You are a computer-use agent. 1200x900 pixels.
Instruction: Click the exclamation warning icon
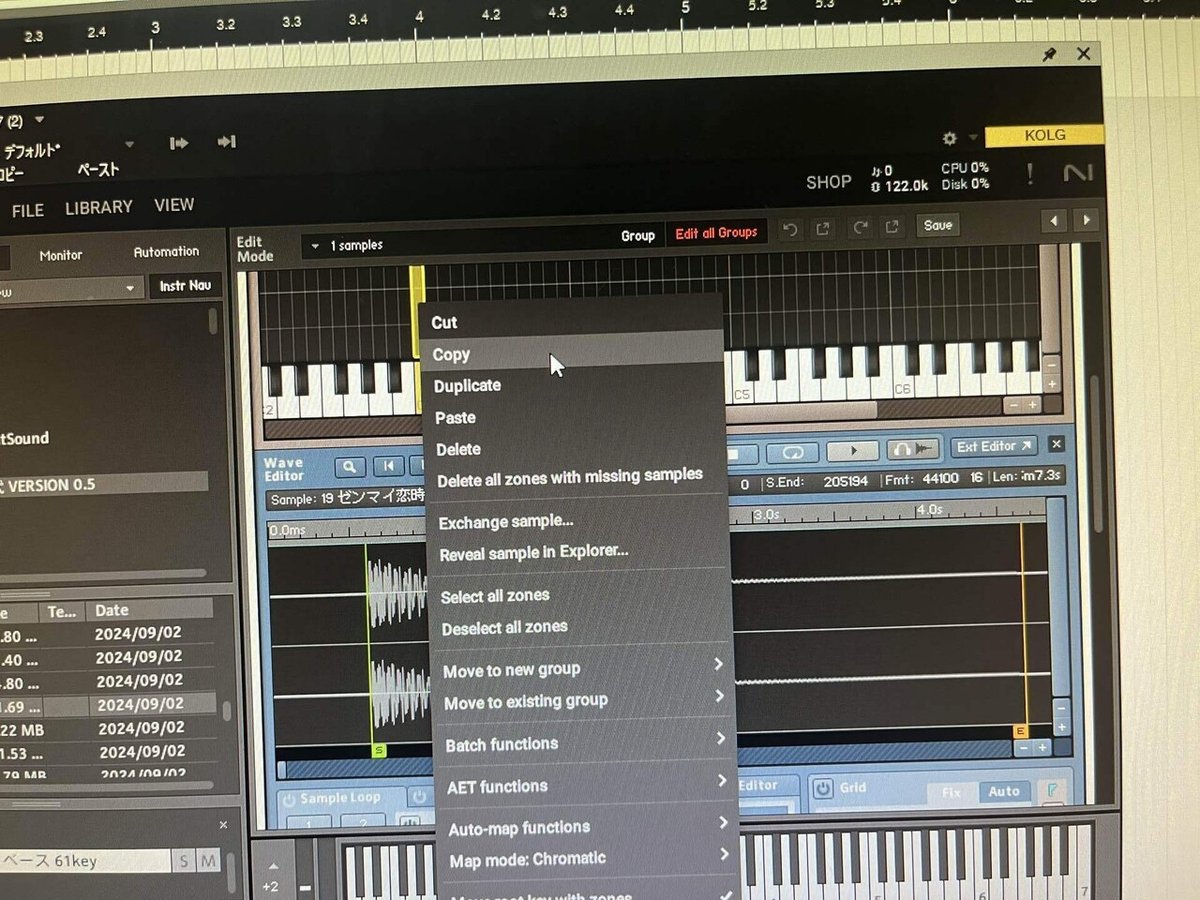pyautogui.click(x=1030, y=174)
